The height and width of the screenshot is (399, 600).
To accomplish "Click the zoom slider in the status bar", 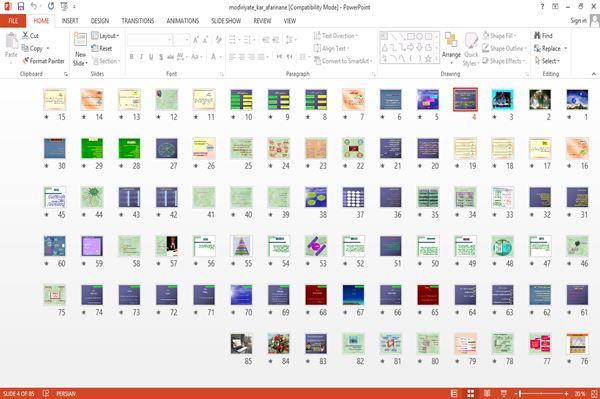I will (x=541, y=393).
